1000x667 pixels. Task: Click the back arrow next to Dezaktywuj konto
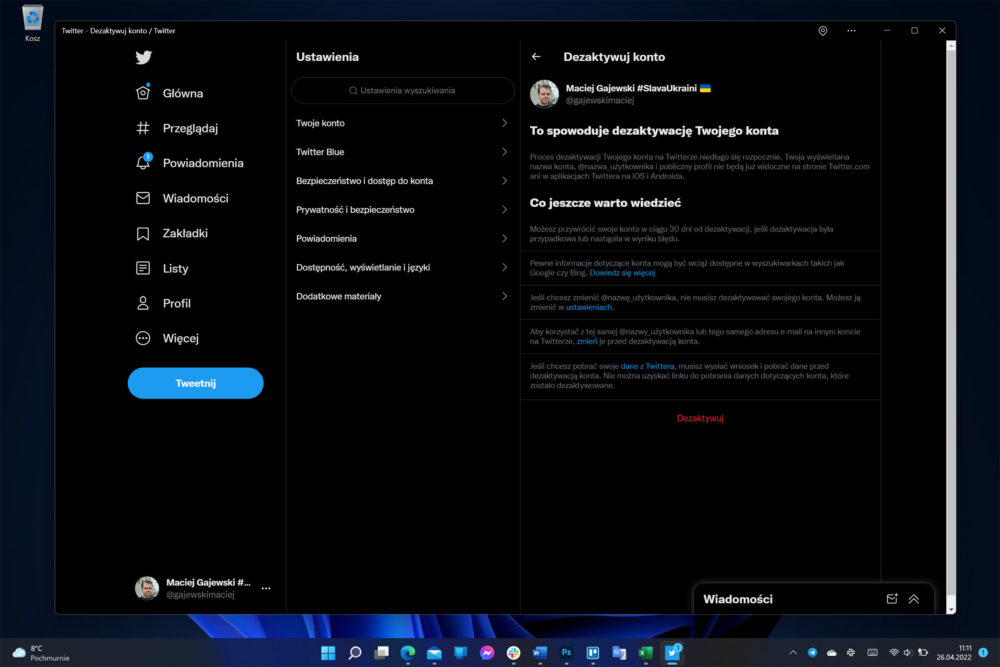click(536, 57)
